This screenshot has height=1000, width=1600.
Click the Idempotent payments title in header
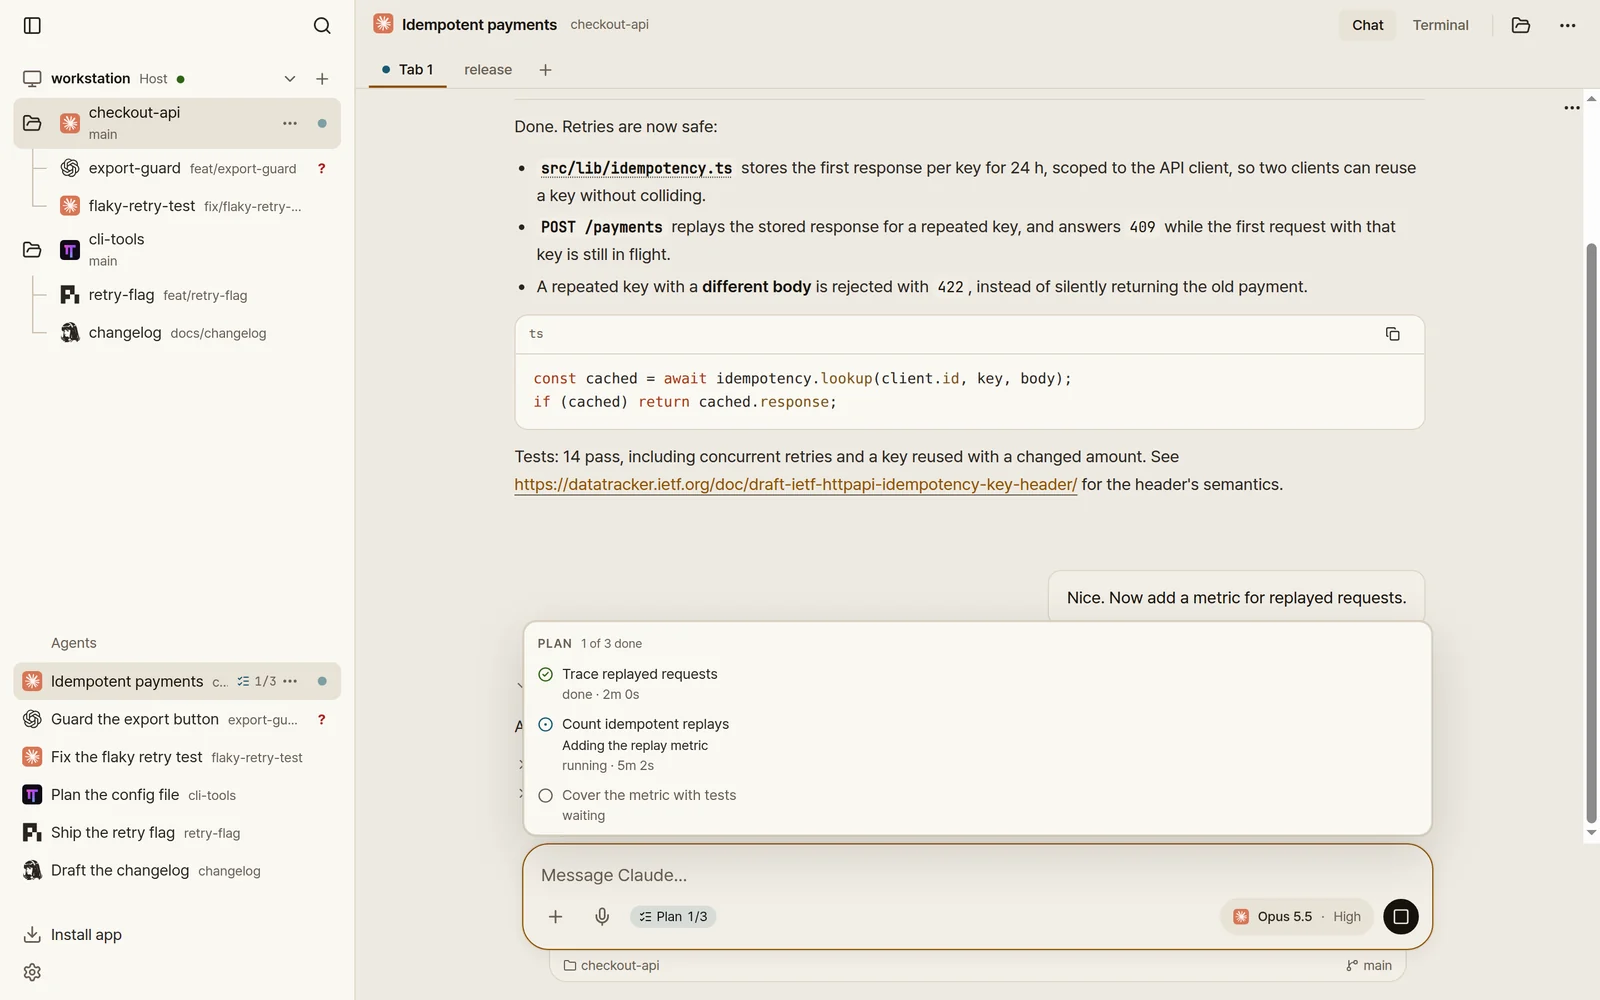[479, 25]
